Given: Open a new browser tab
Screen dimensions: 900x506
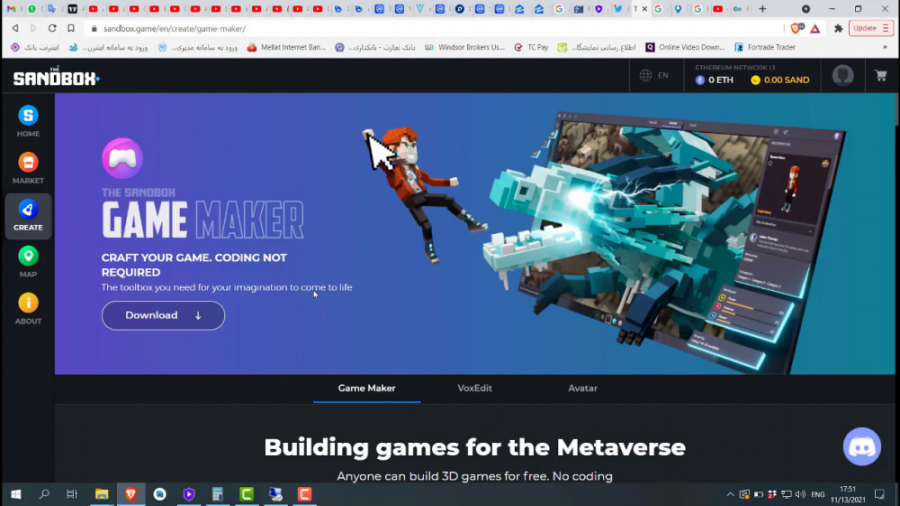Looking at the screenshot, I should (762, 9).
